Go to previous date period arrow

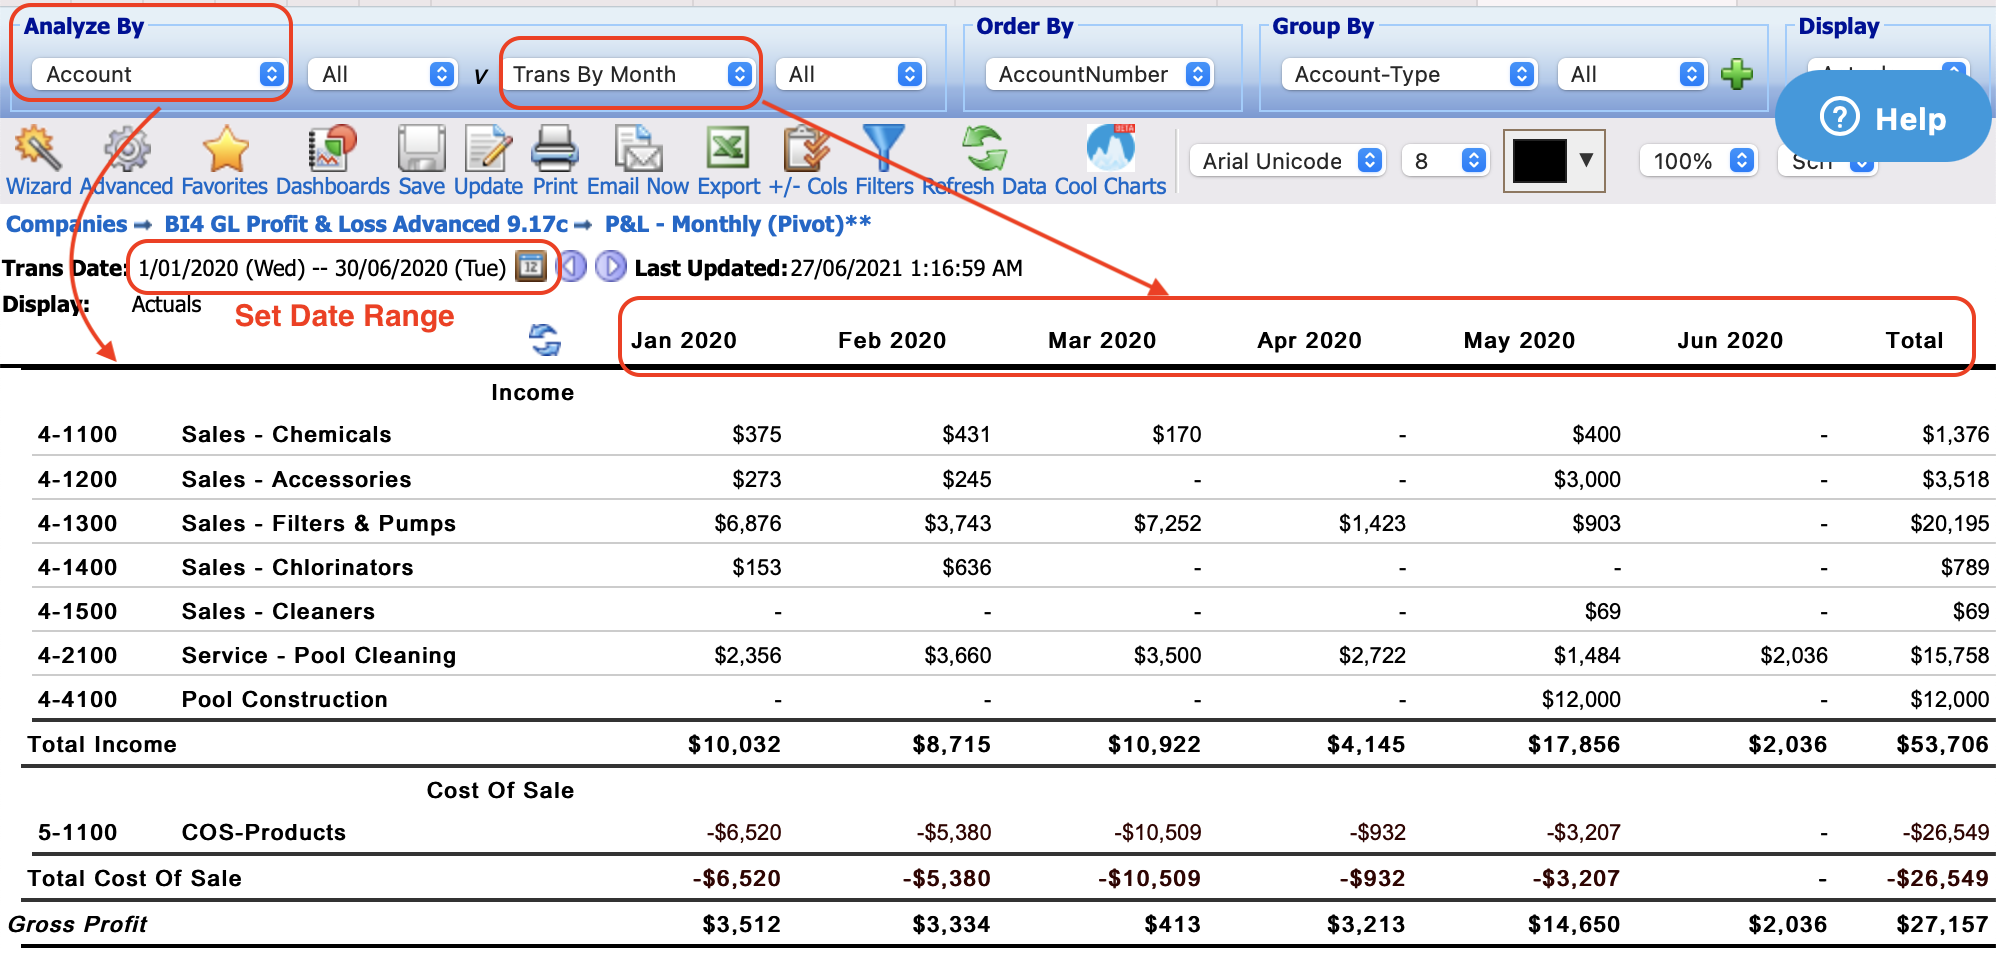point(572,267)
